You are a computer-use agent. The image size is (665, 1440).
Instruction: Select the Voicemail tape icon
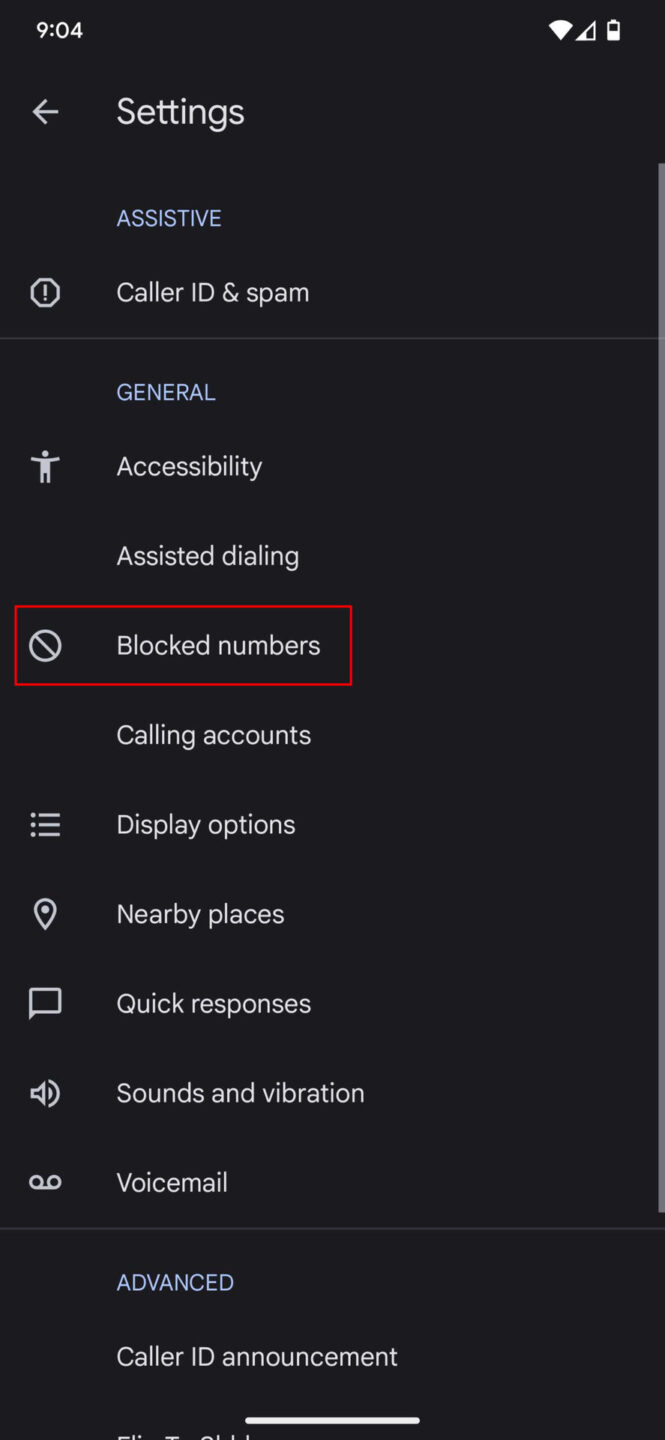point(45,1181)
